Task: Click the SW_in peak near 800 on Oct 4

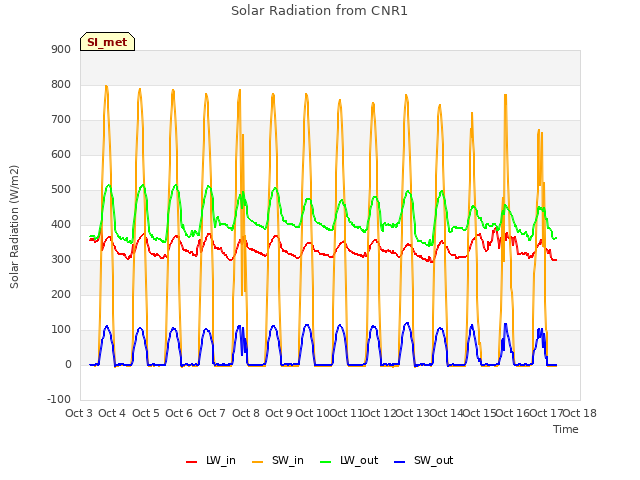Action: (106, 86)
